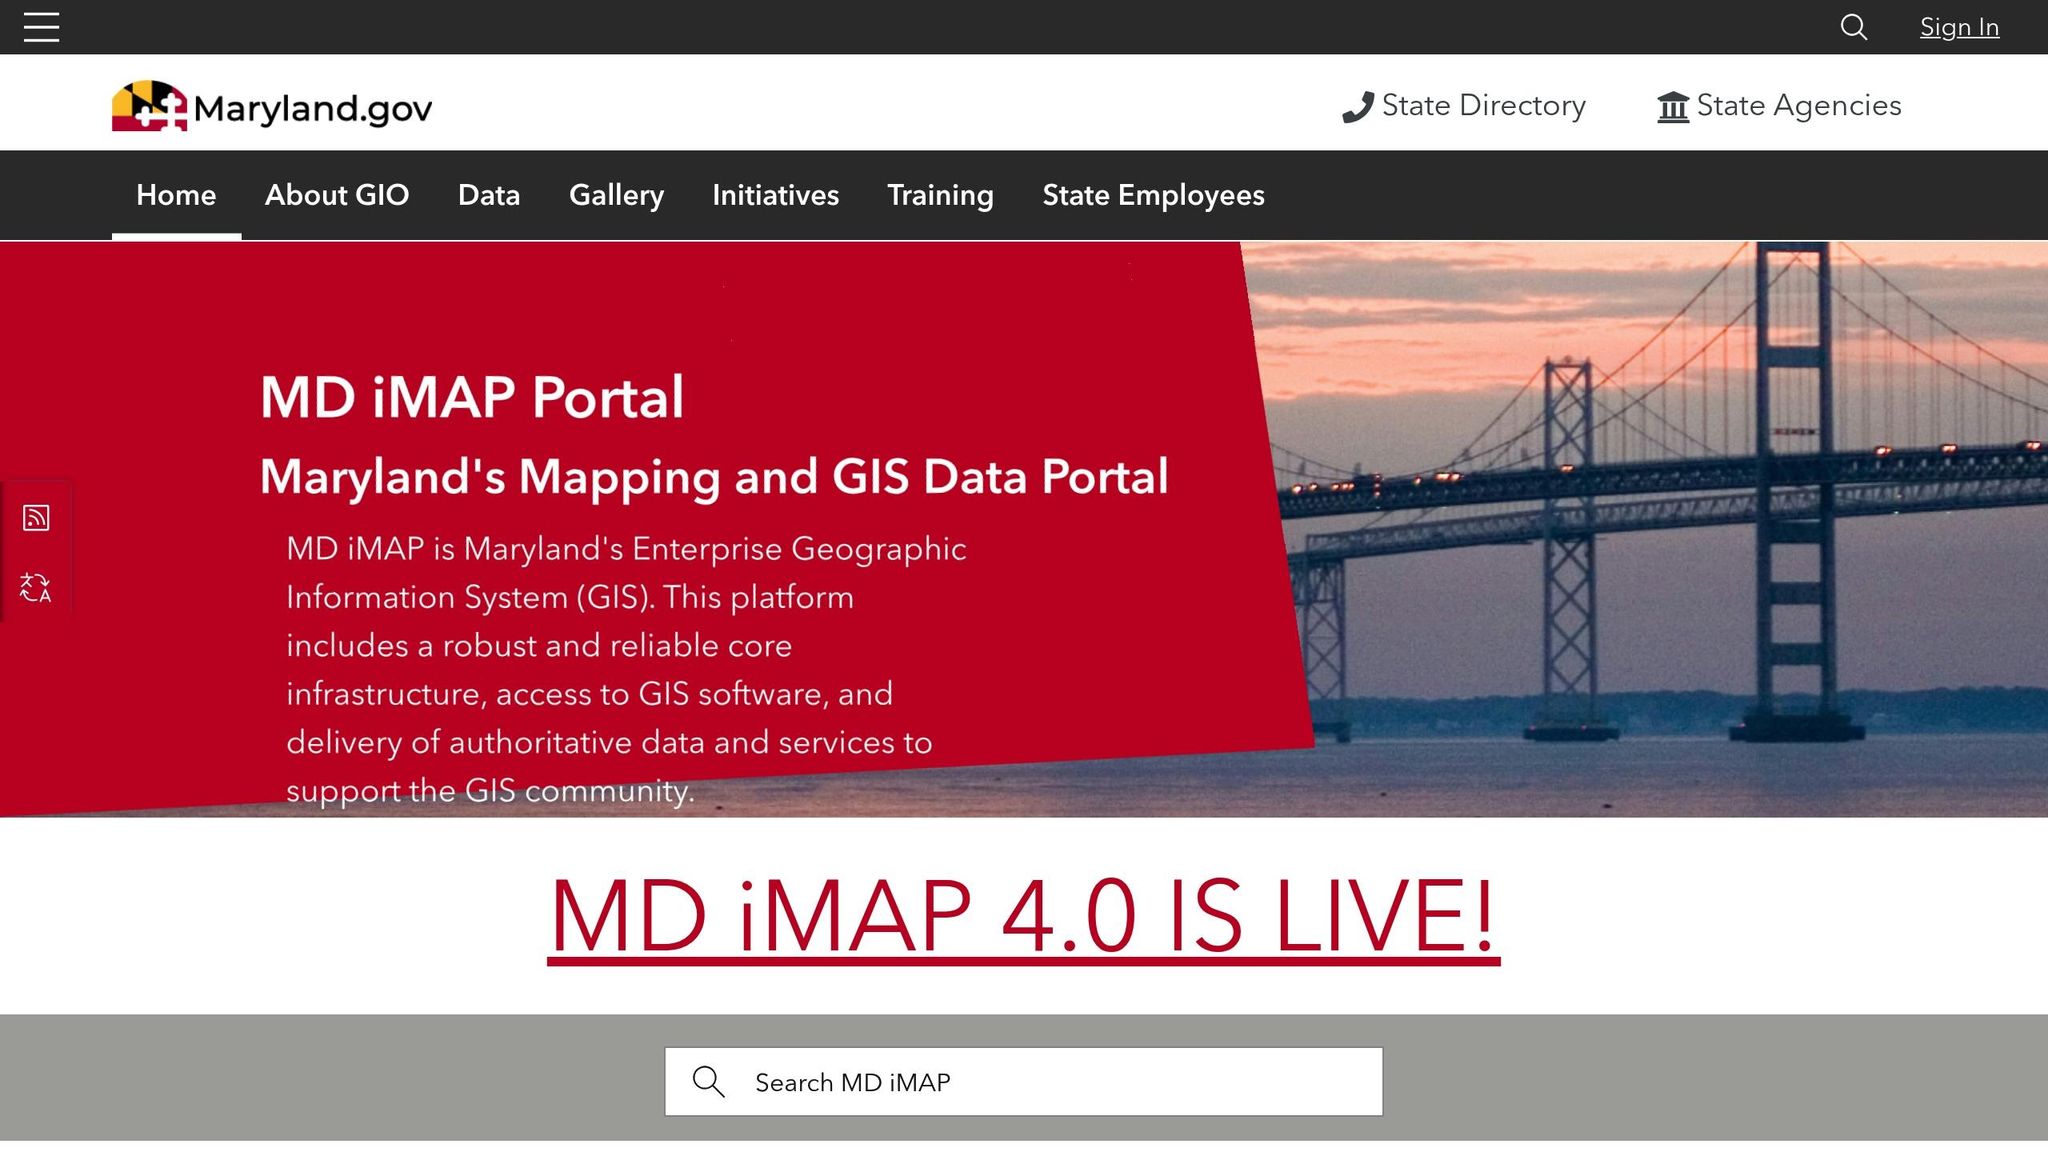Open the Training menu item
The width and height of the screenshot is (2048, 1152).
(x=940, y=195)
